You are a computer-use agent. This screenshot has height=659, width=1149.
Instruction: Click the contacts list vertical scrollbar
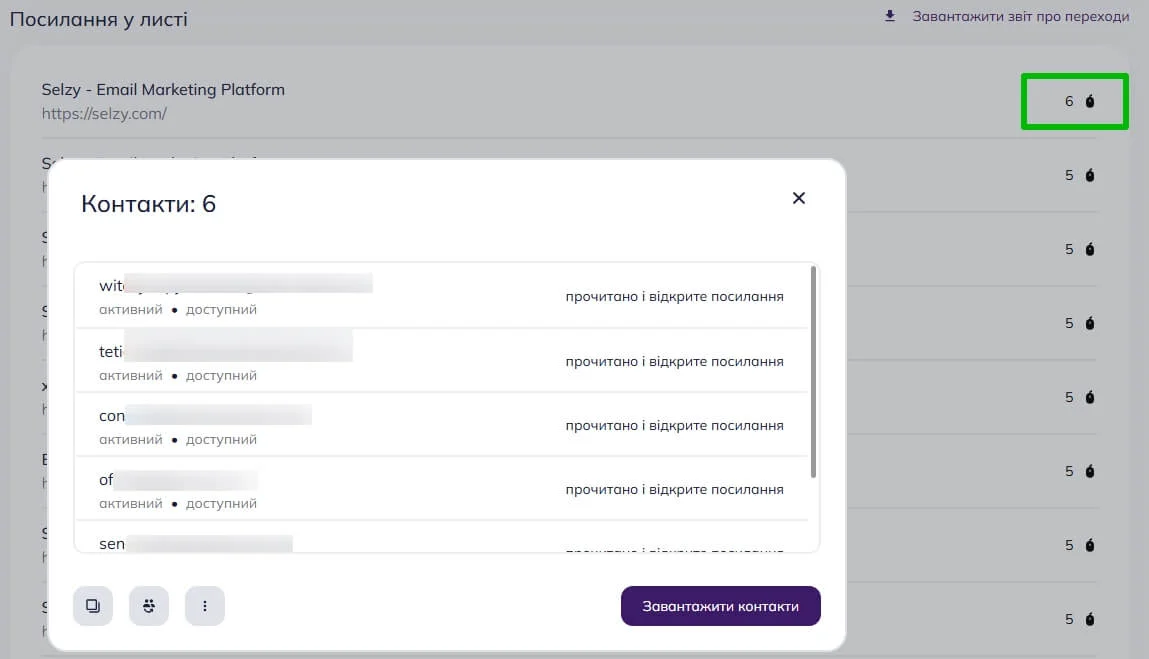(813, 372)
